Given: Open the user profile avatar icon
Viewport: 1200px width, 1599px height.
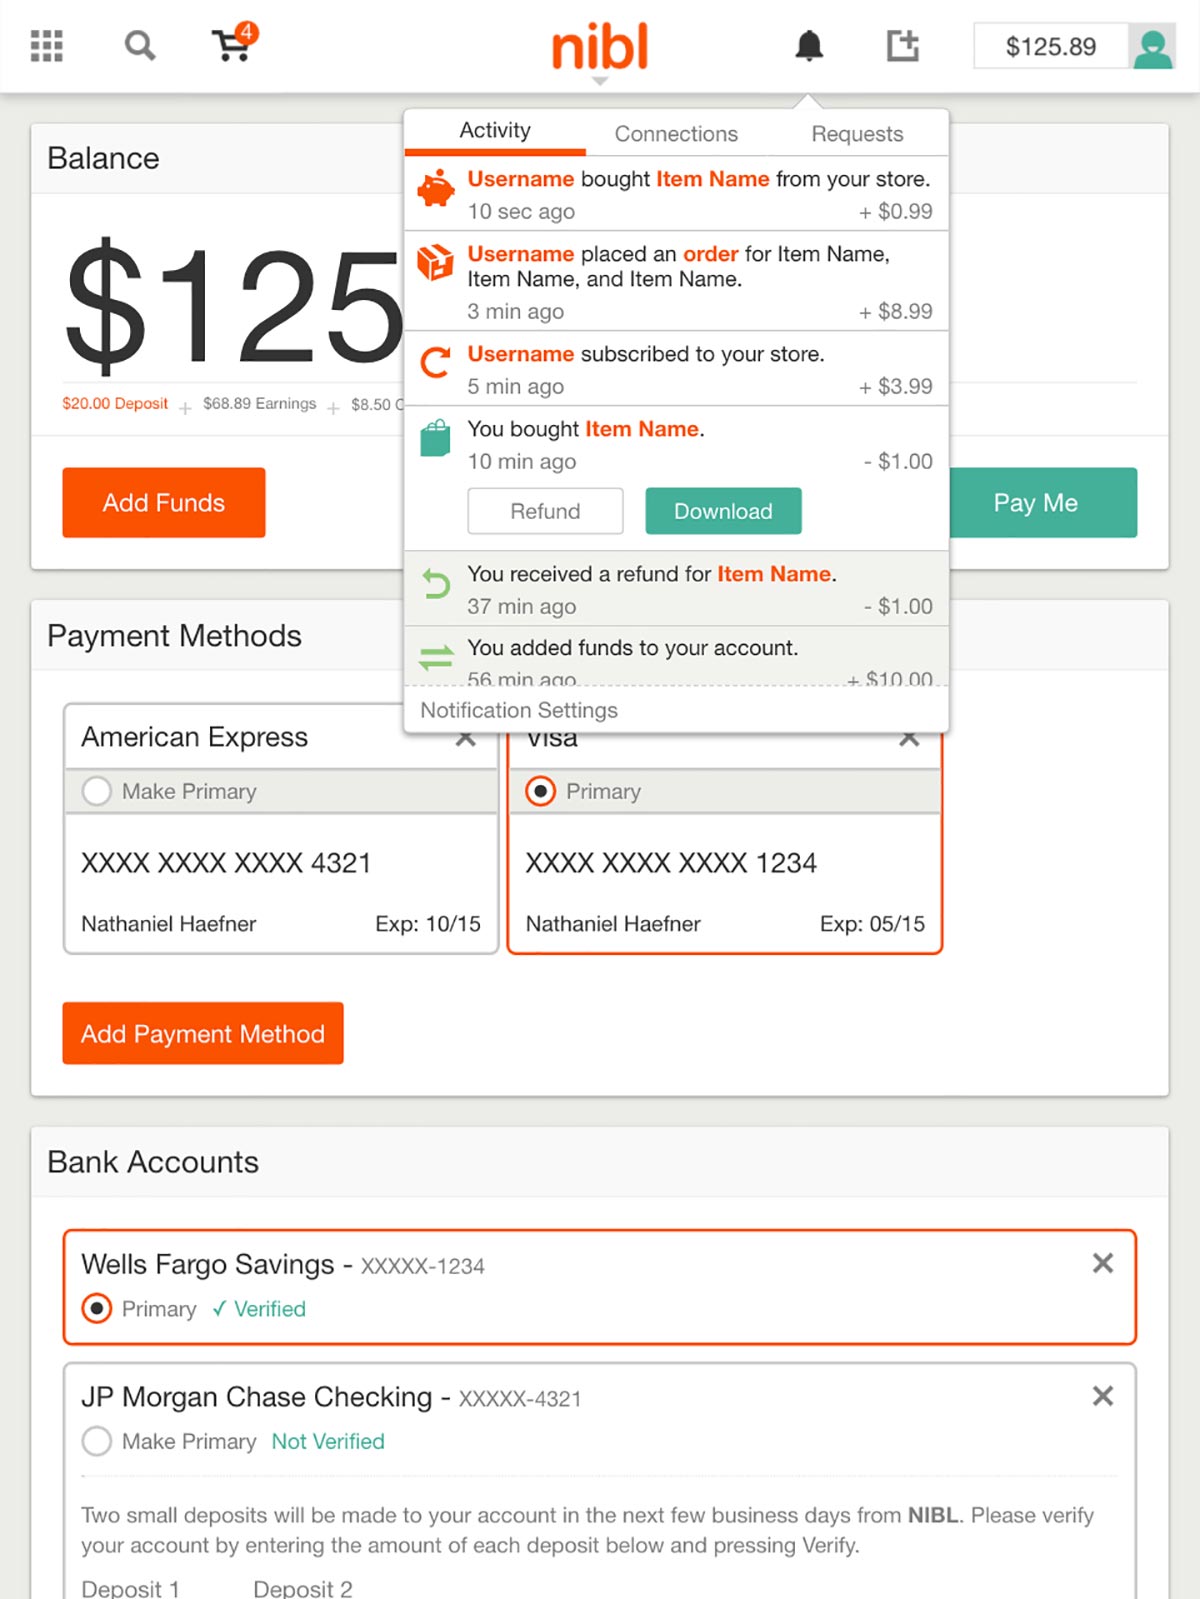Looking at the screenshot, I should click(x=1152, y=47).
